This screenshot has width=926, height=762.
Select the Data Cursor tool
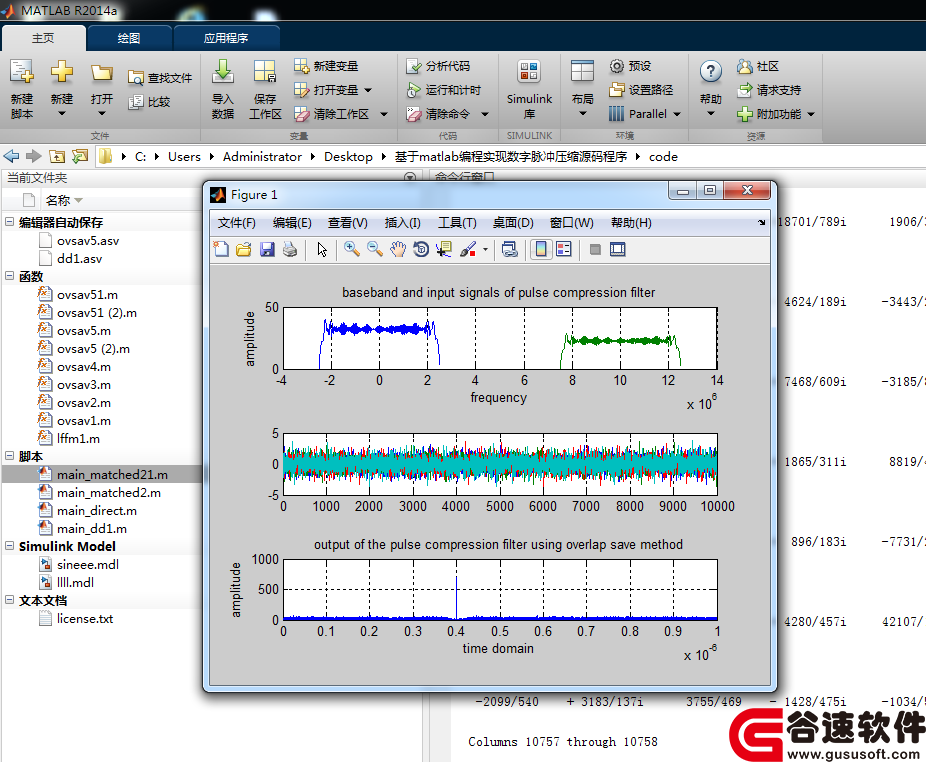(444, 249)
